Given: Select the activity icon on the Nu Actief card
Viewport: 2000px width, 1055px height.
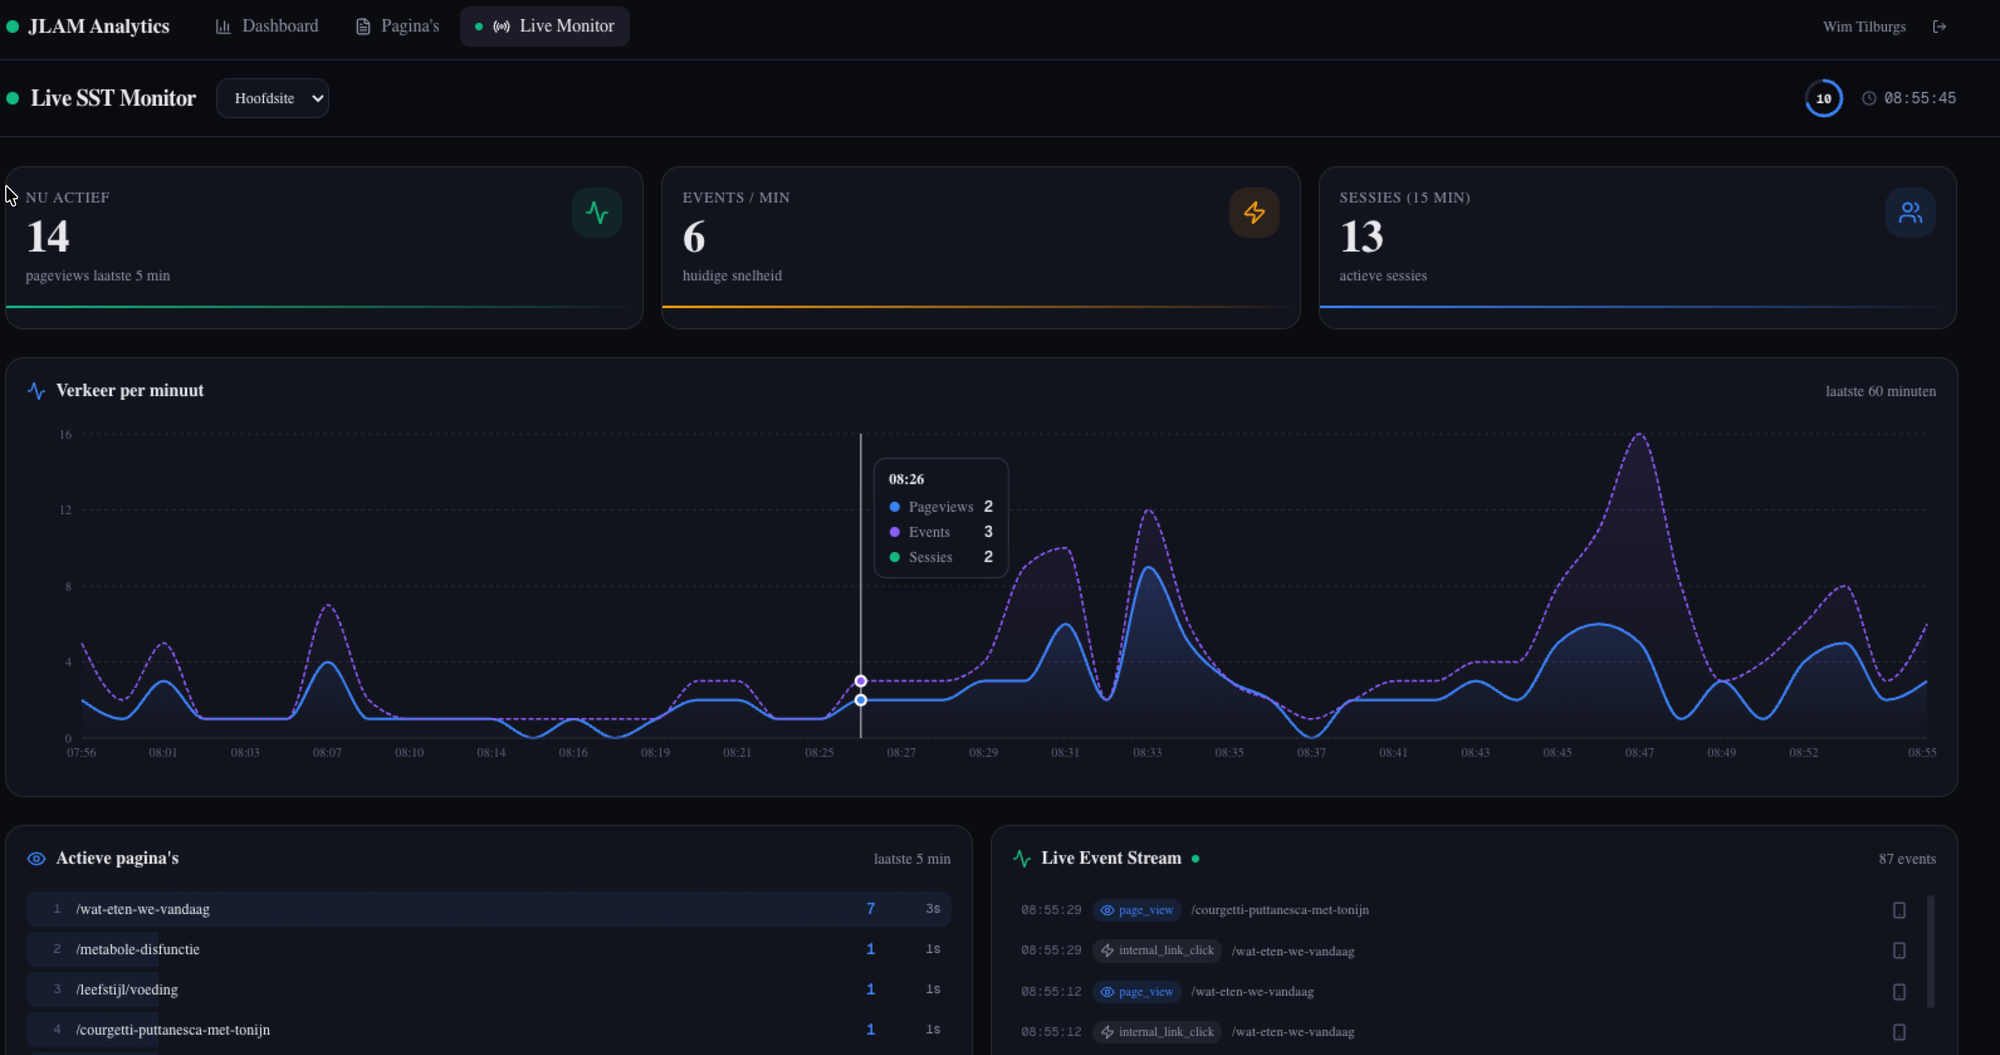Looking at the screenshot, I should coord(597,212).
